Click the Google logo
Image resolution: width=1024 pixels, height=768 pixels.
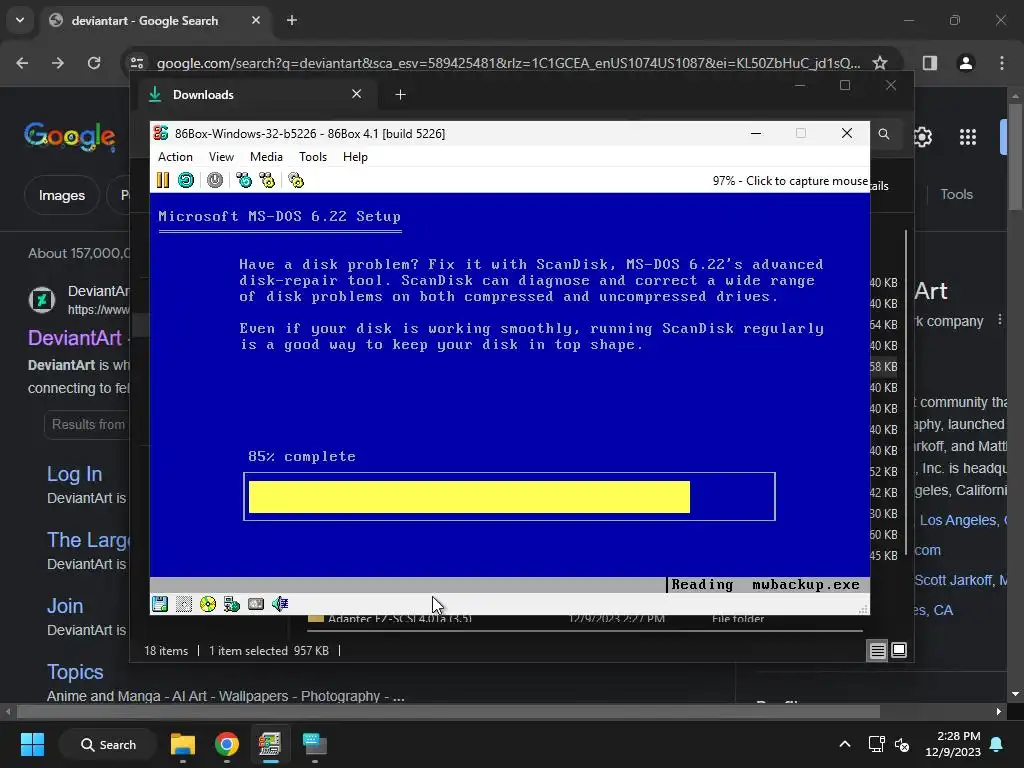[x=70, y=136]
